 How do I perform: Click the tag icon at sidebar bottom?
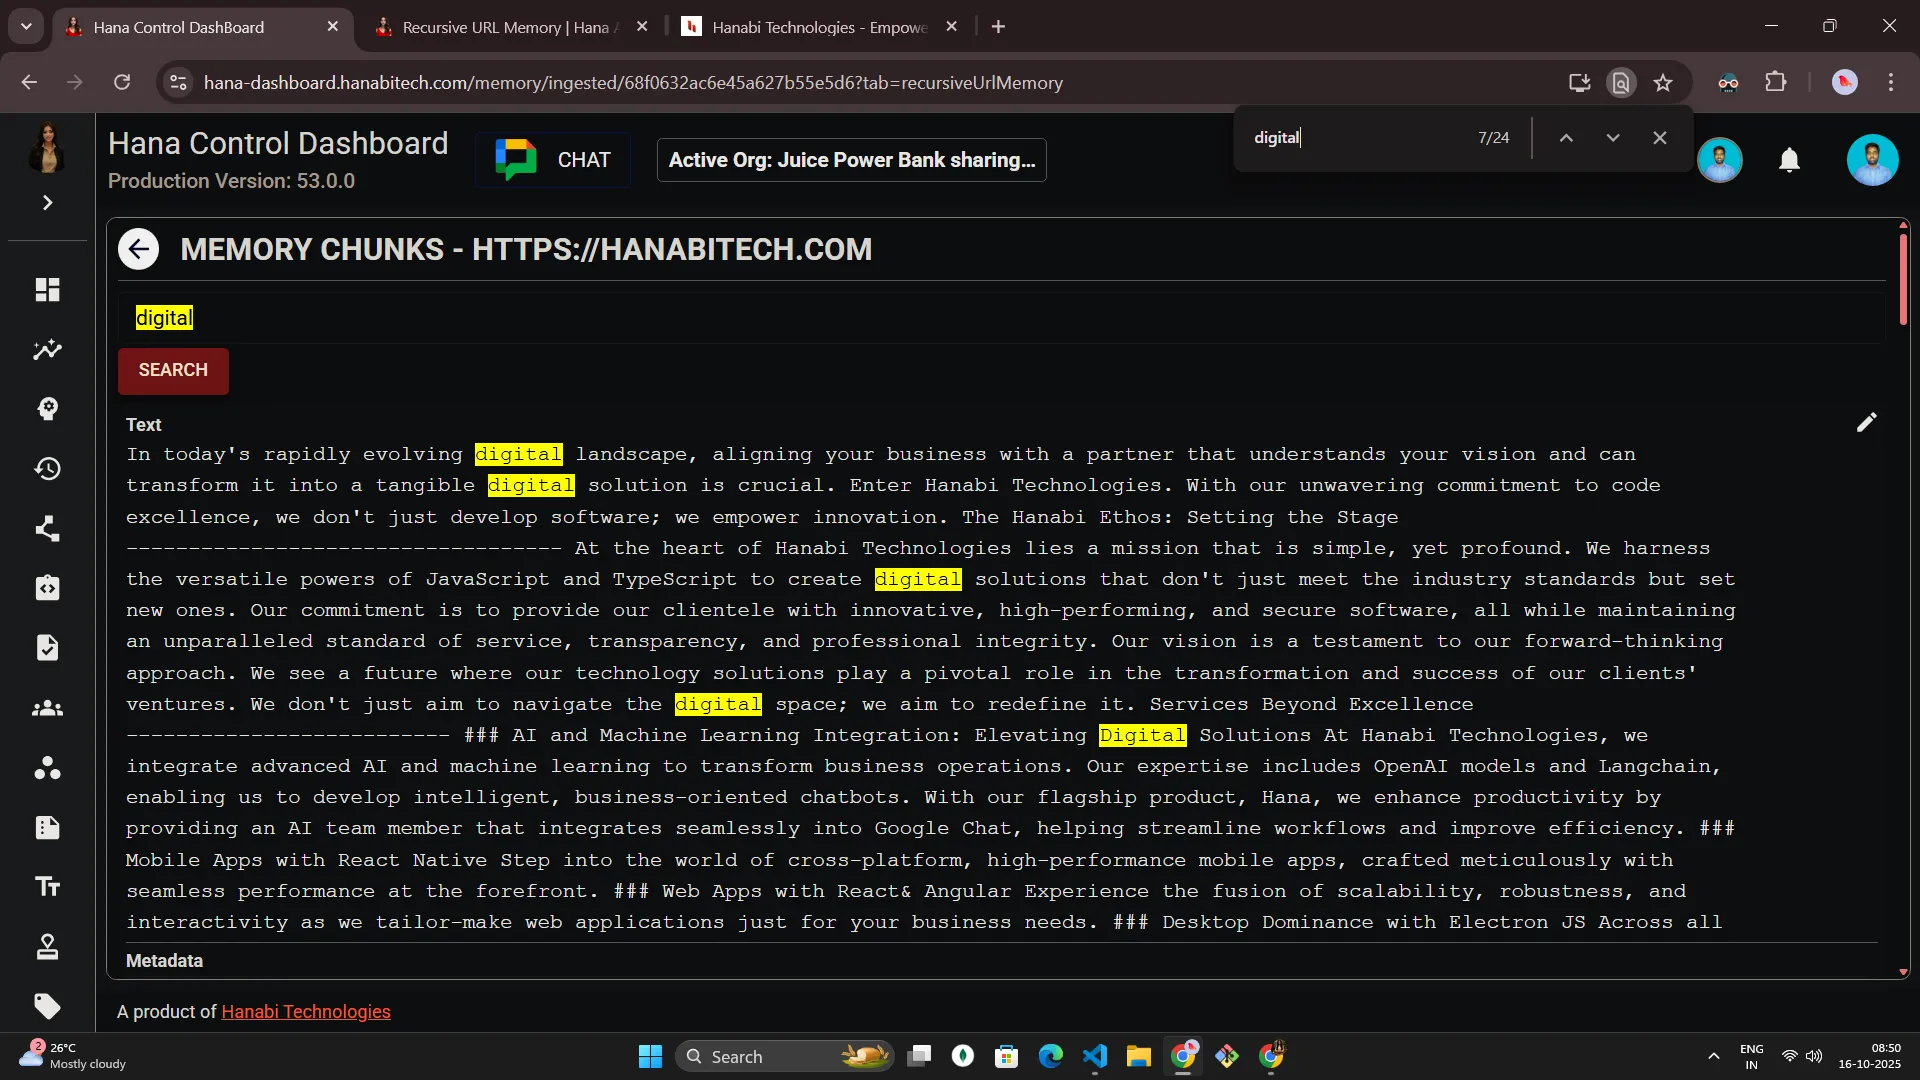click(47, 1006)
